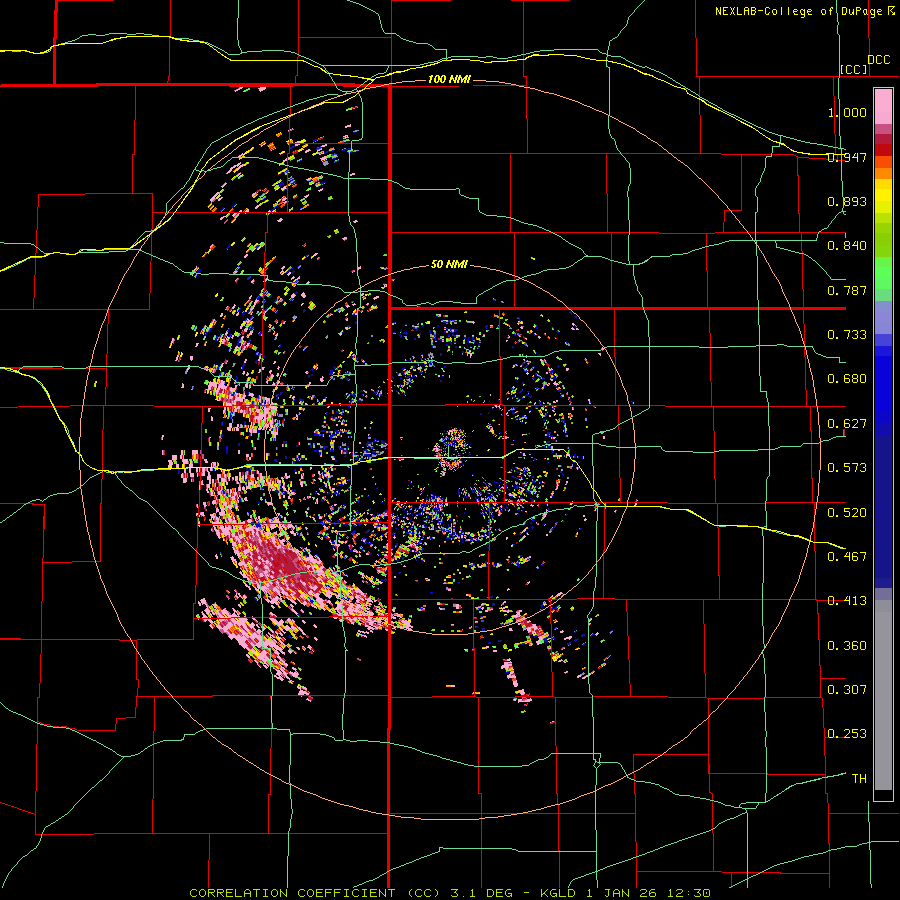
Task: Click the radar-site clutter at range rings' center
Action: pos(452,450)
